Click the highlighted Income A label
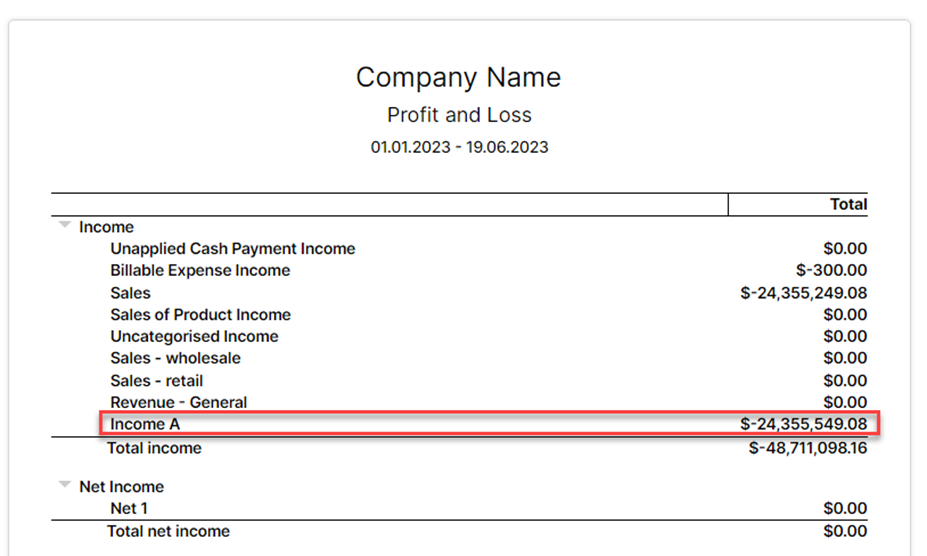Viewport: 927px width, 556px height. coord(145,425)
